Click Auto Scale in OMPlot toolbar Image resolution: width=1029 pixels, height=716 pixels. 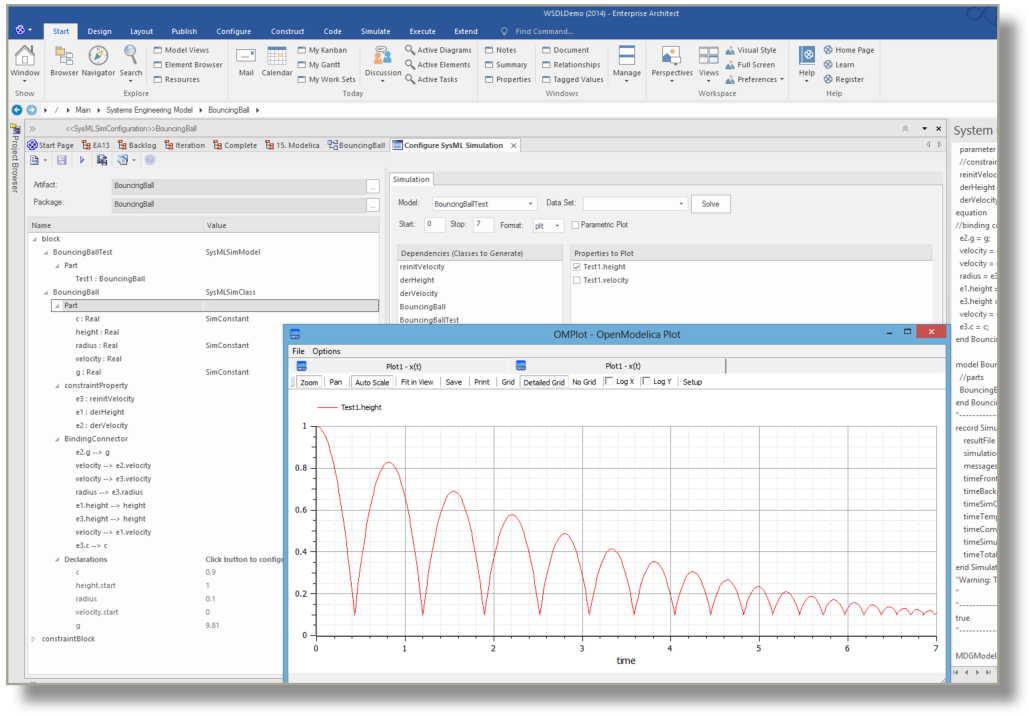coord(372,381)
